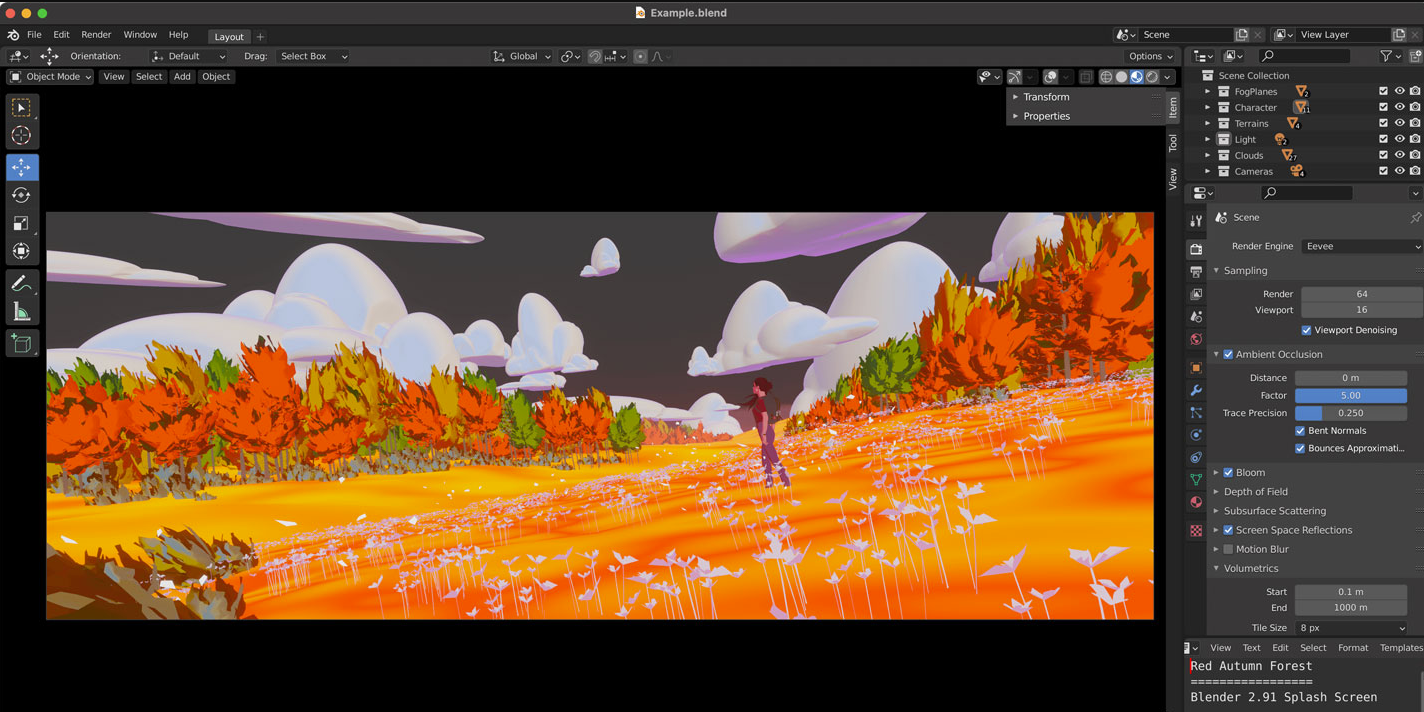Select the Select Box tool in the toolbar
This screenshot has height=712, width=1424.
[x=21, y=107]
